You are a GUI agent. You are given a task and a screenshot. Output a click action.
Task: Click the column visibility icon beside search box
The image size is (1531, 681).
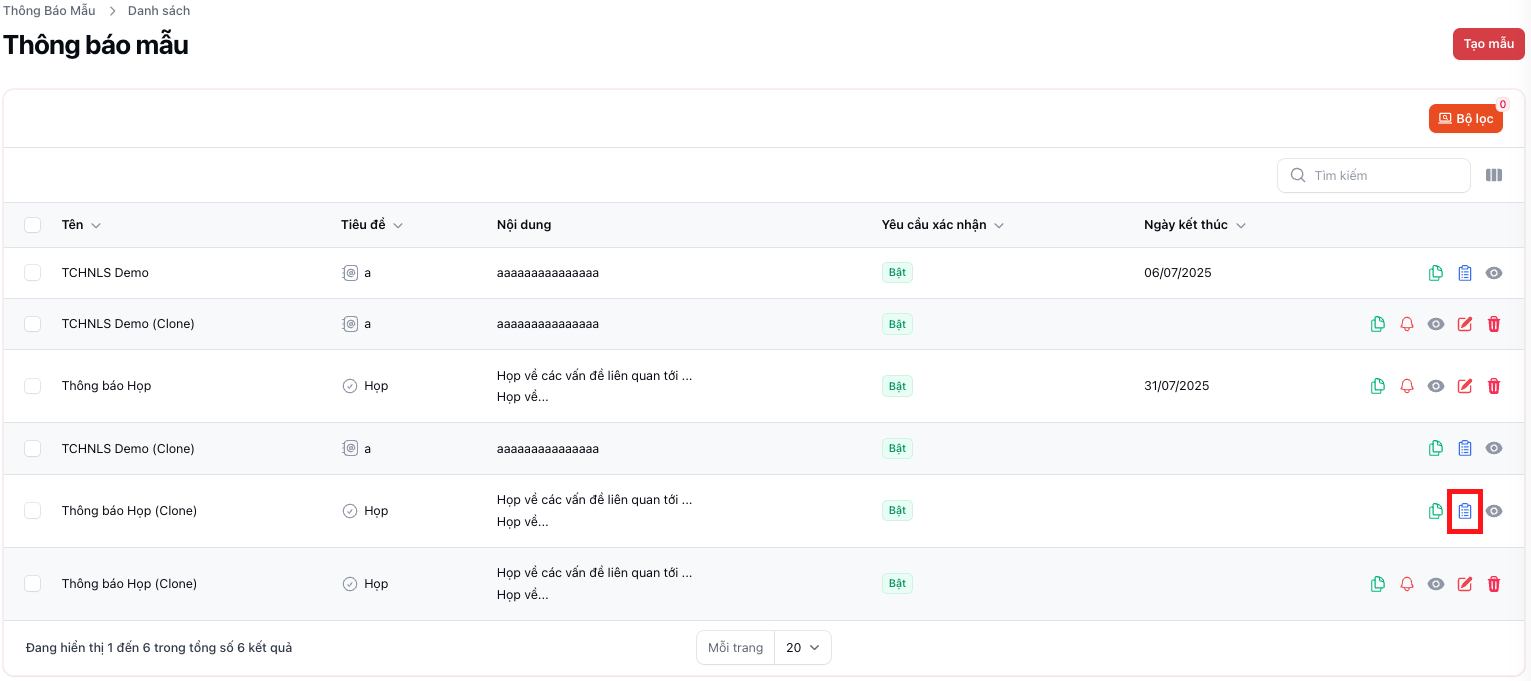[1493, 175]
